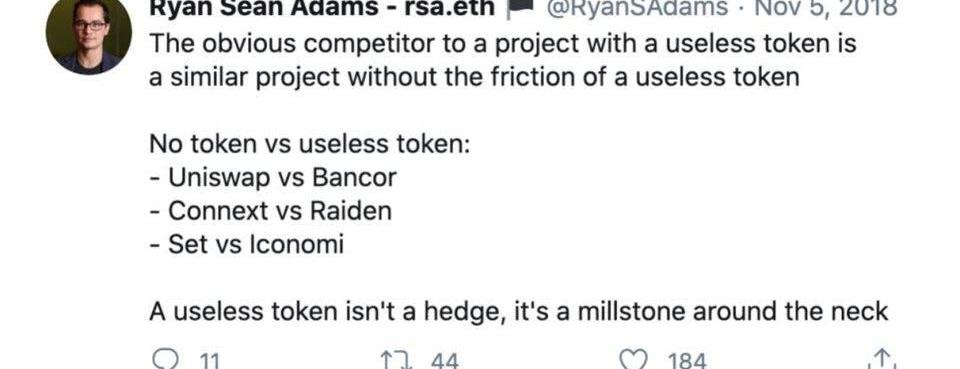Click the '- Set vs Iconomi' line

[x=247, y=245]
